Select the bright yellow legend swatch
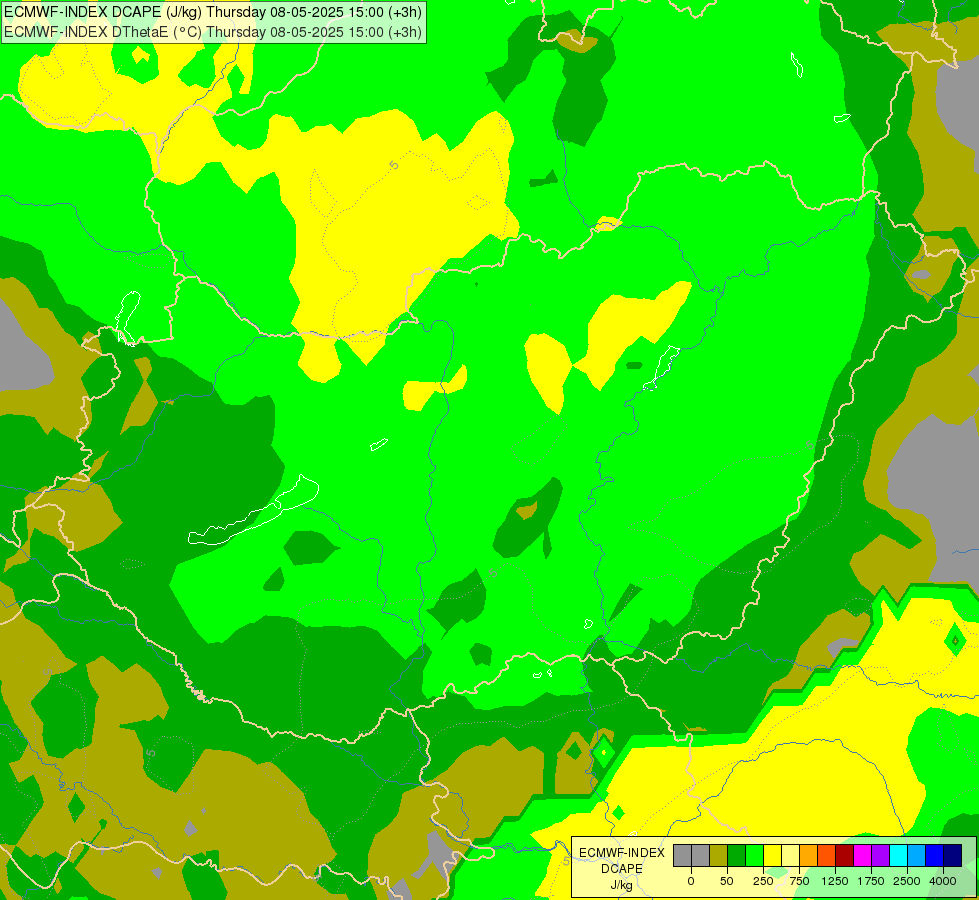The width and height of the screenshot is (979, 900). click(x=772, y=855)
